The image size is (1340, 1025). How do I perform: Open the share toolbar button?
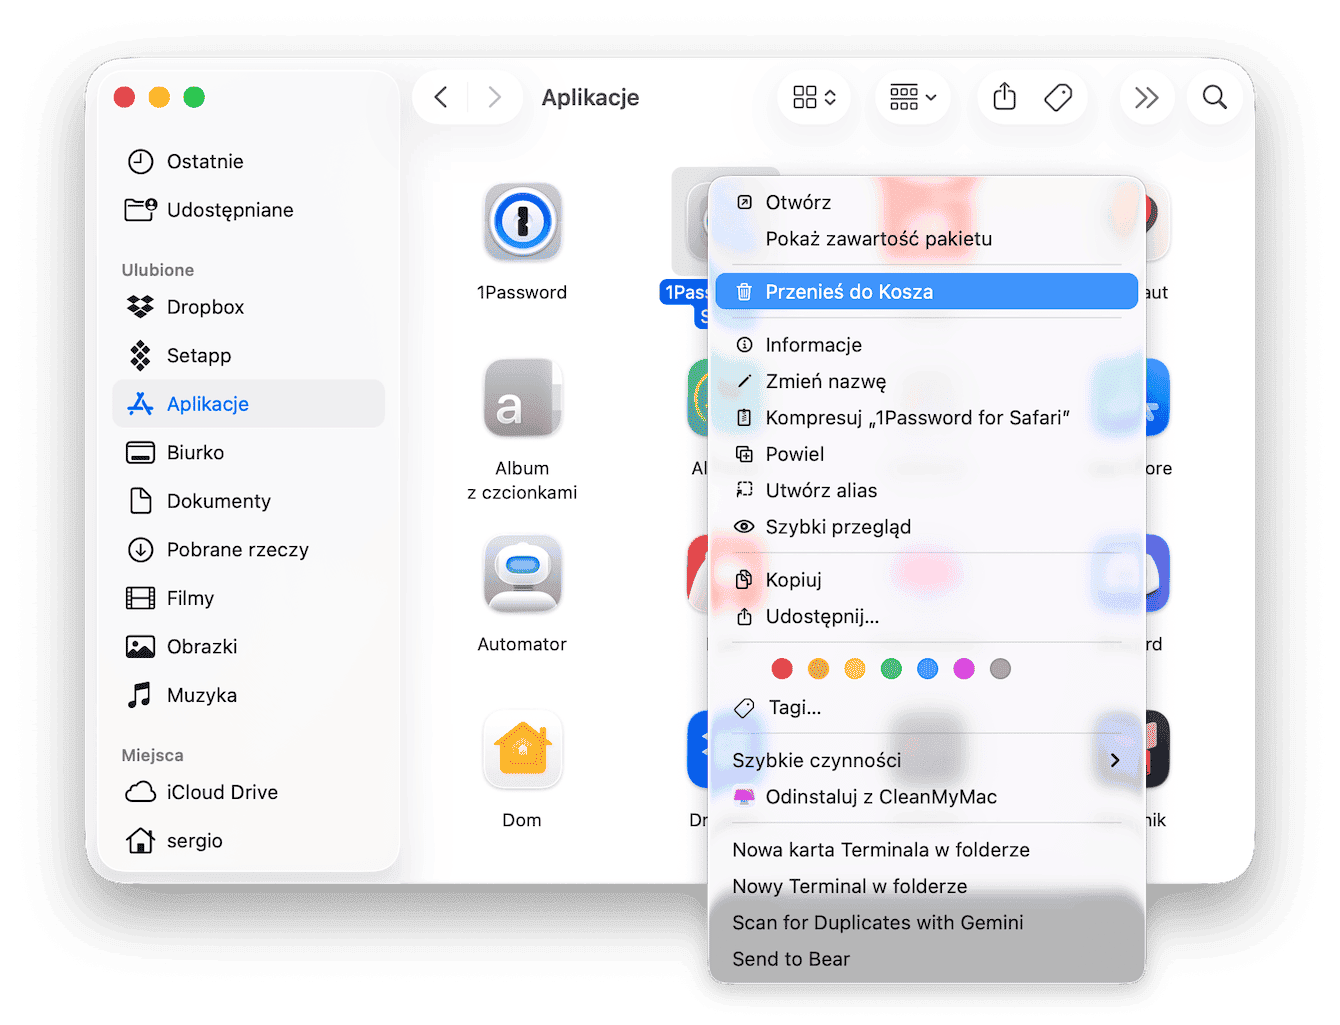click(1004, 97)
